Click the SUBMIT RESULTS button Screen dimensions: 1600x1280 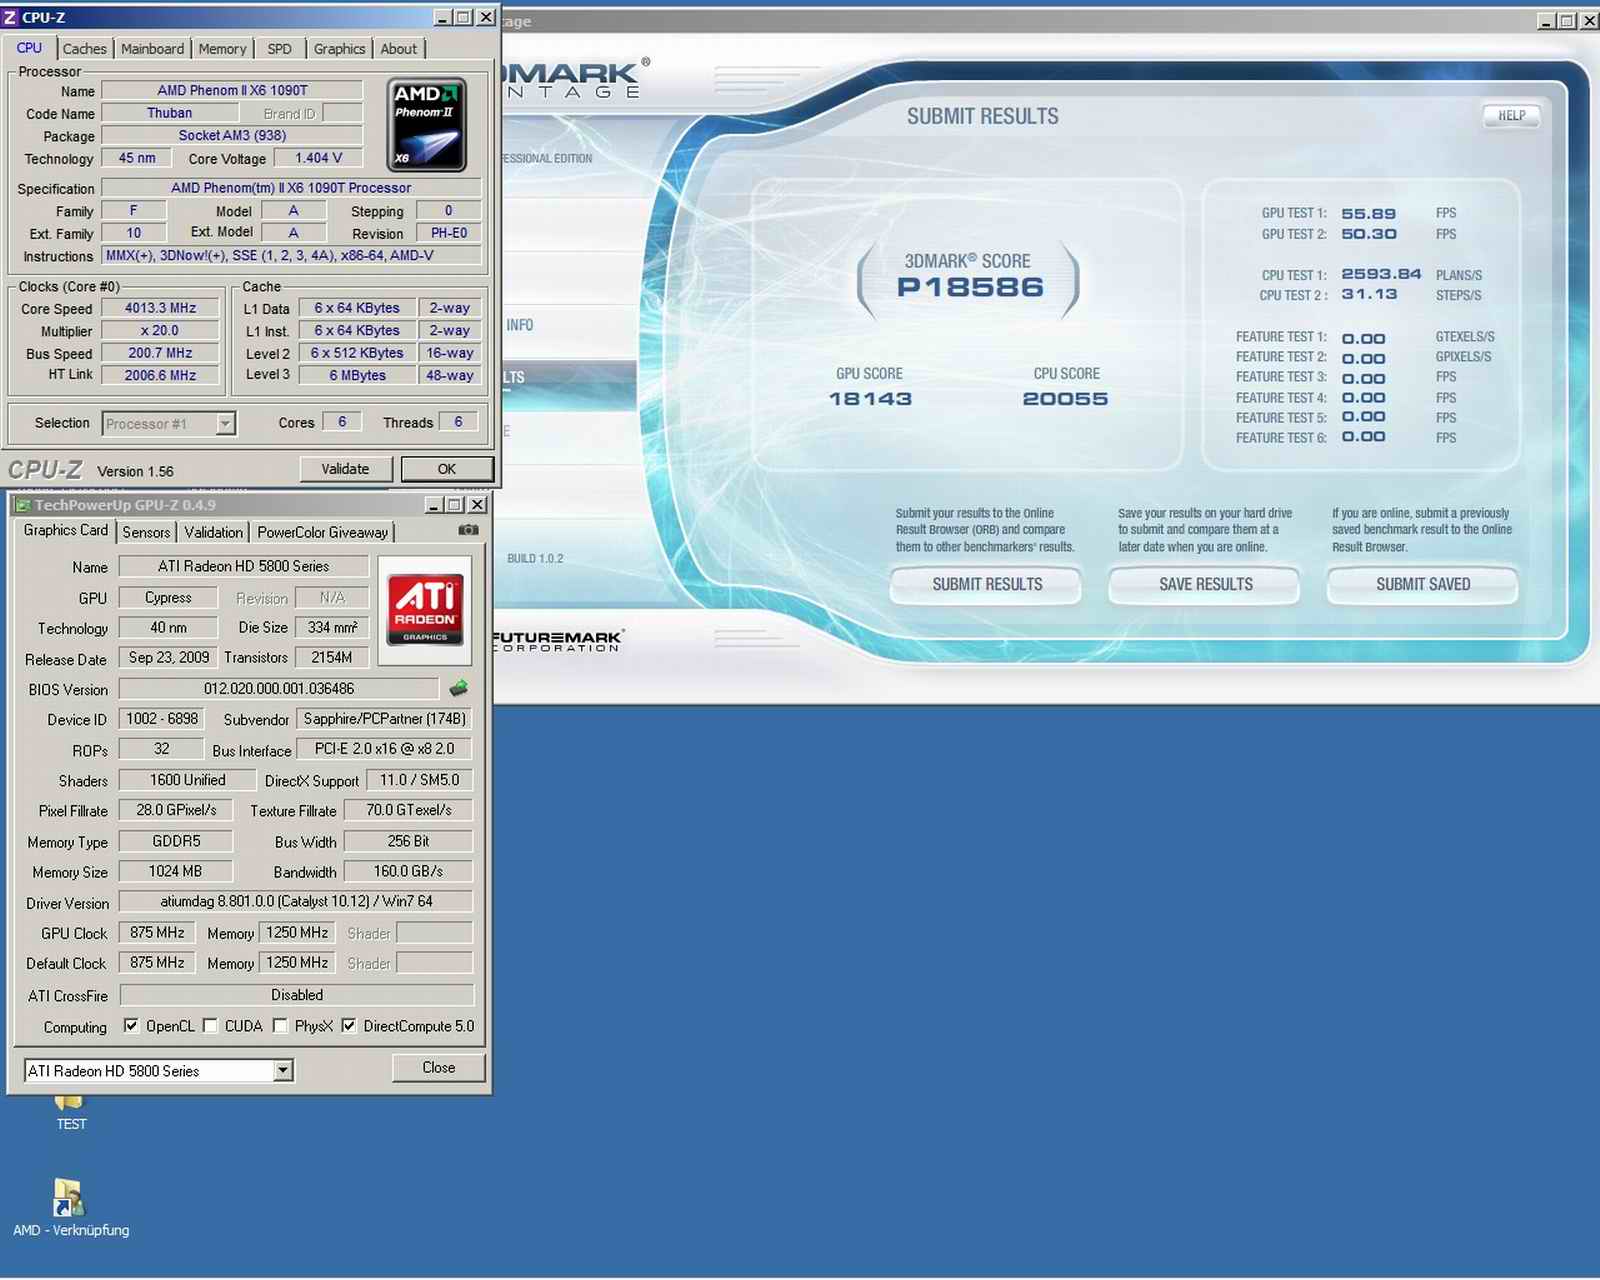987,584
